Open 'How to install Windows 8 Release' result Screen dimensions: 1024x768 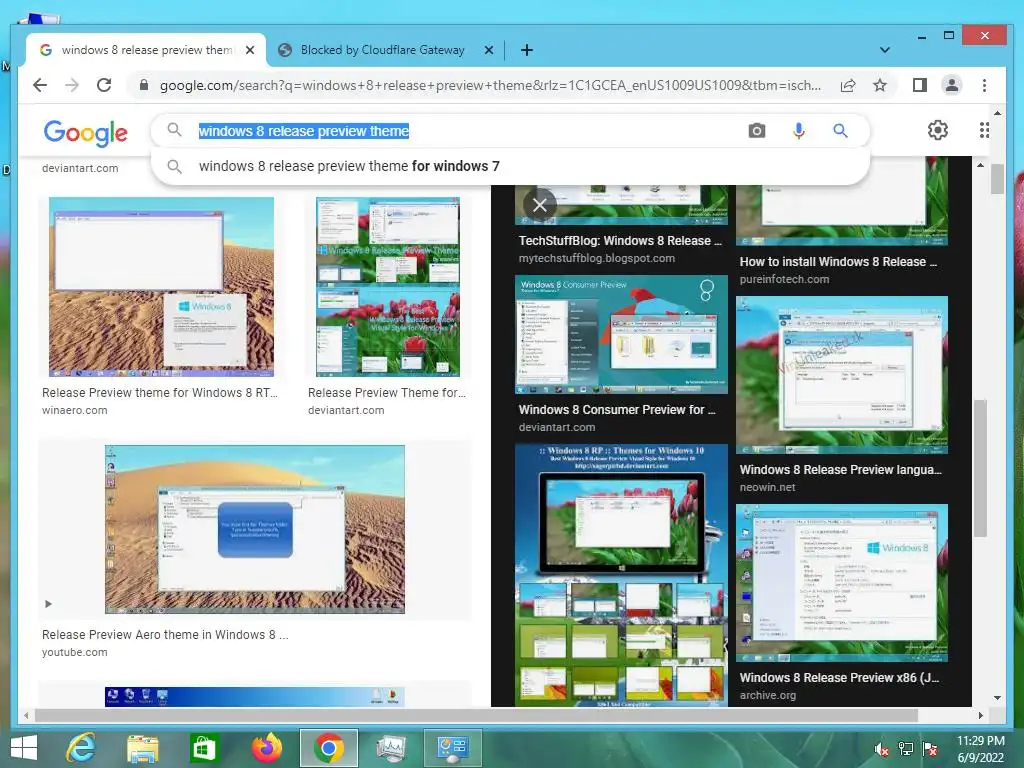coord(839,262)
